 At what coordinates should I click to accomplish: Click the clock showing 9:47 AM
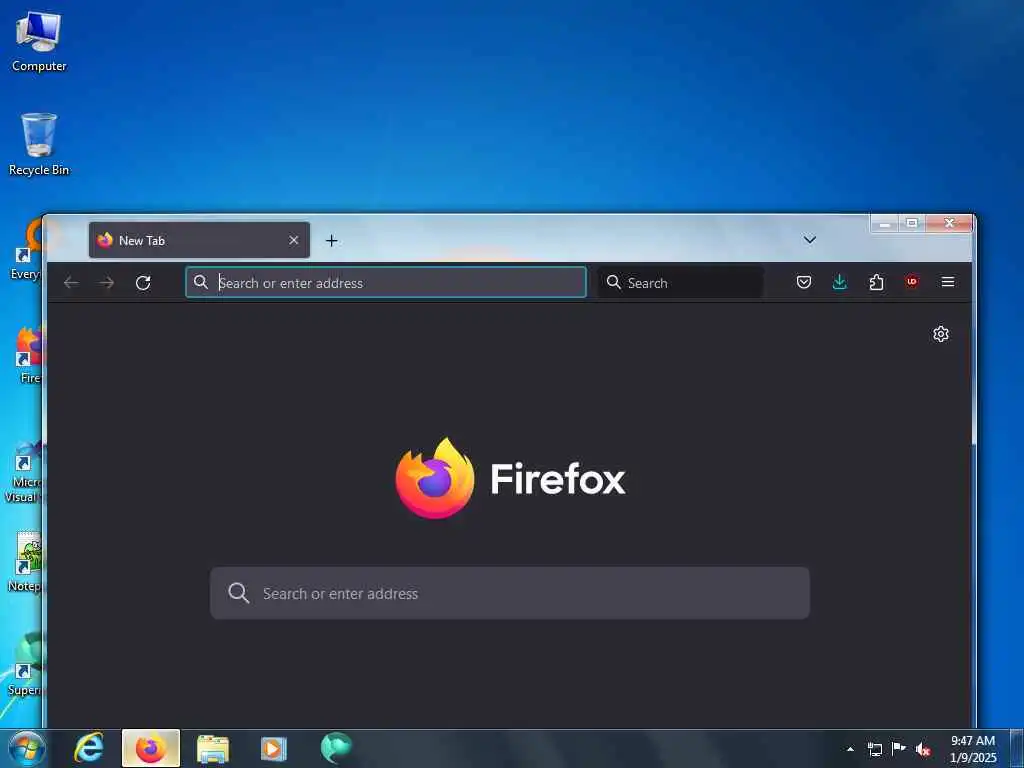973,749
